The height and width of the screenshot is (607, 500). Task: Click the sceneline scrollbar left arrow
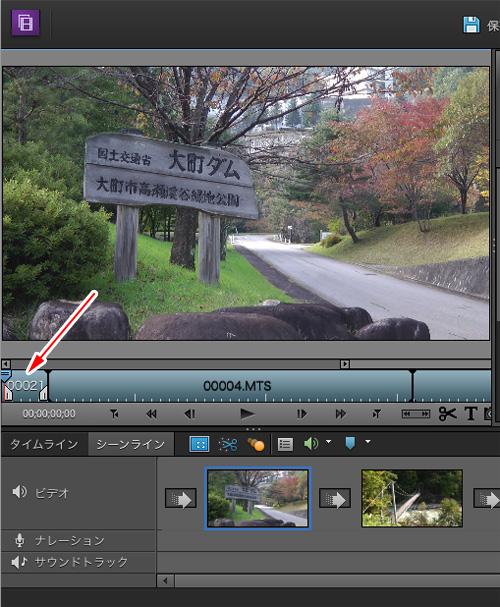(x=166, y=581)
